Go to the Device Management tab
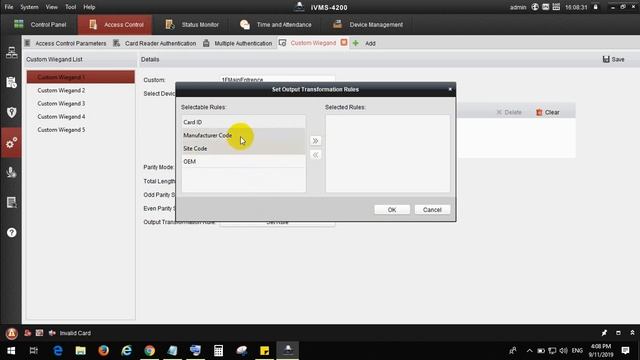Viewport: 640px width, 360px height. click(x=368, y=24)
